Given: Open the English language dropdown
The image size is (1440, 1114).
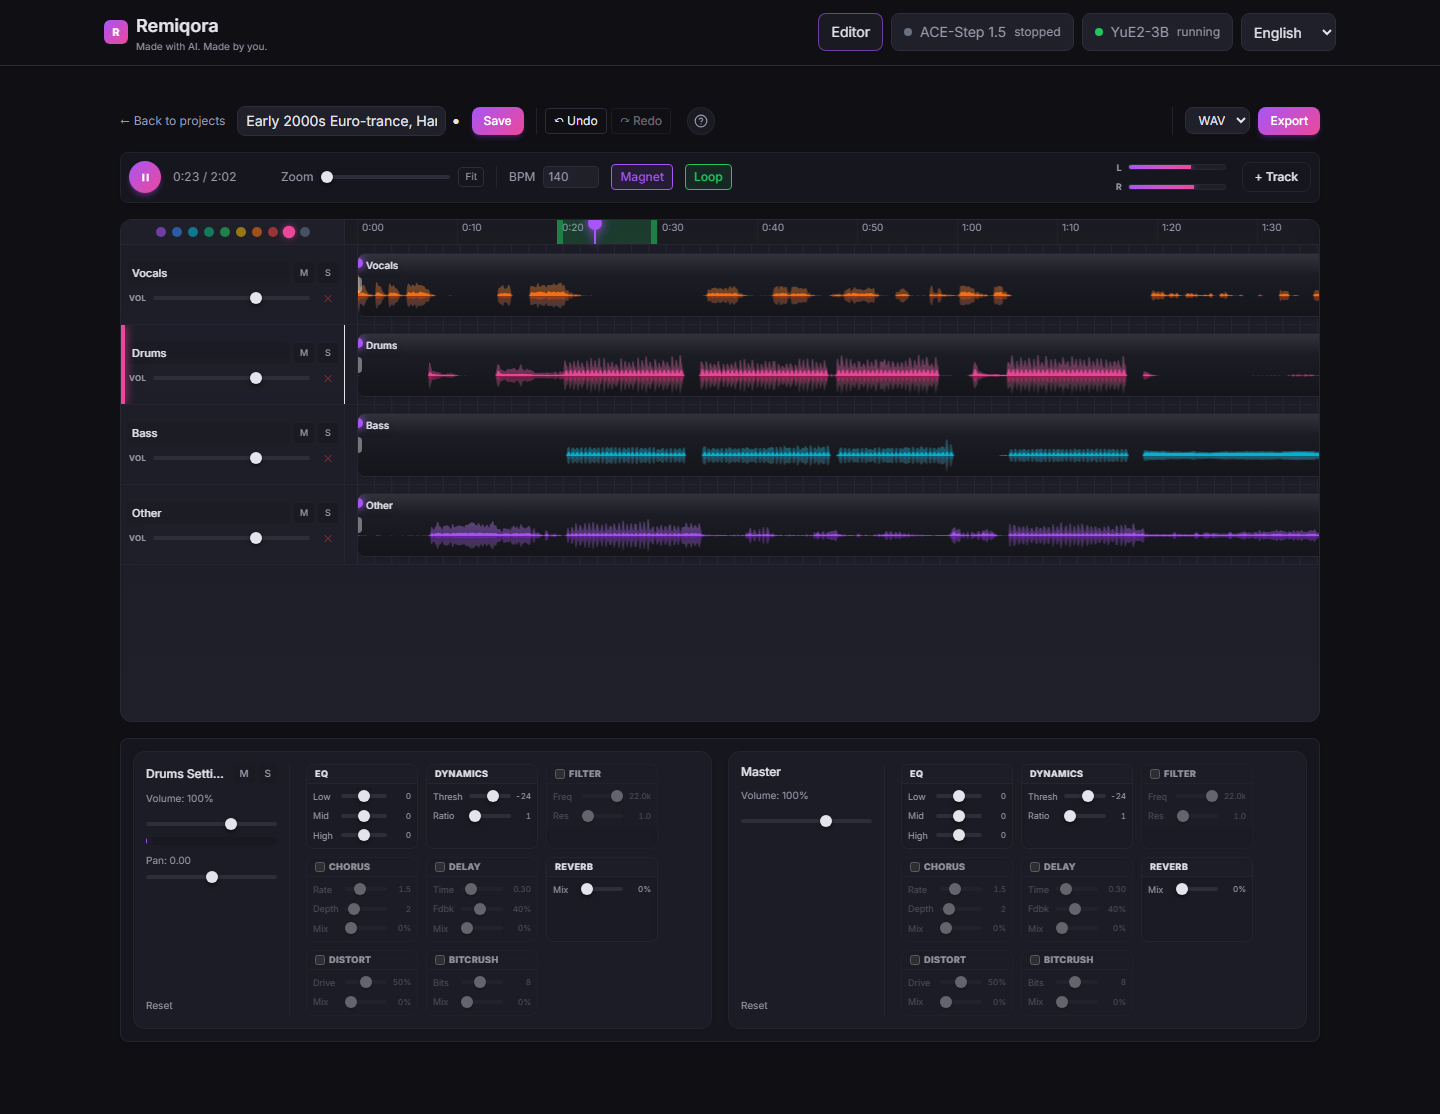Looking at the screenshot, I should (x=1288, y=32).
